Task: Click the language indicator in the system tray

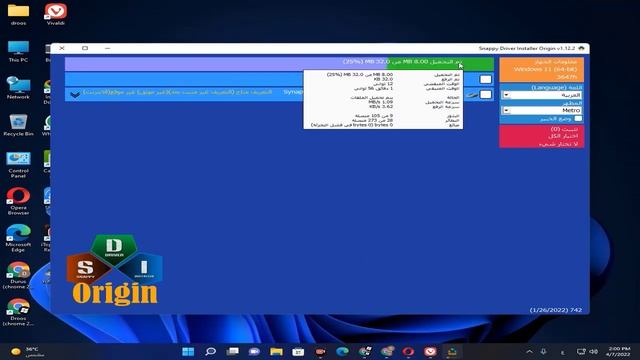Action: 563,352
